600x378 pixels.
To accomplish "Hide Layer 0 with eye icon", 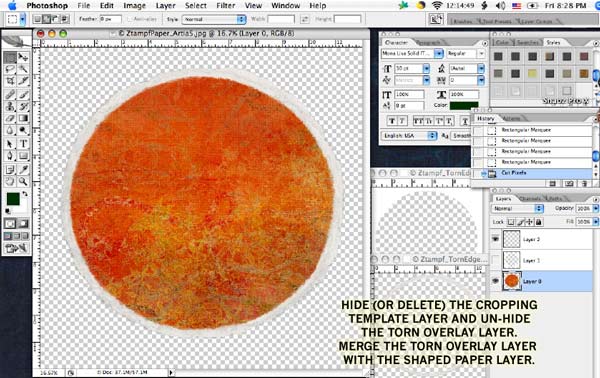I will tap(496, 281).
